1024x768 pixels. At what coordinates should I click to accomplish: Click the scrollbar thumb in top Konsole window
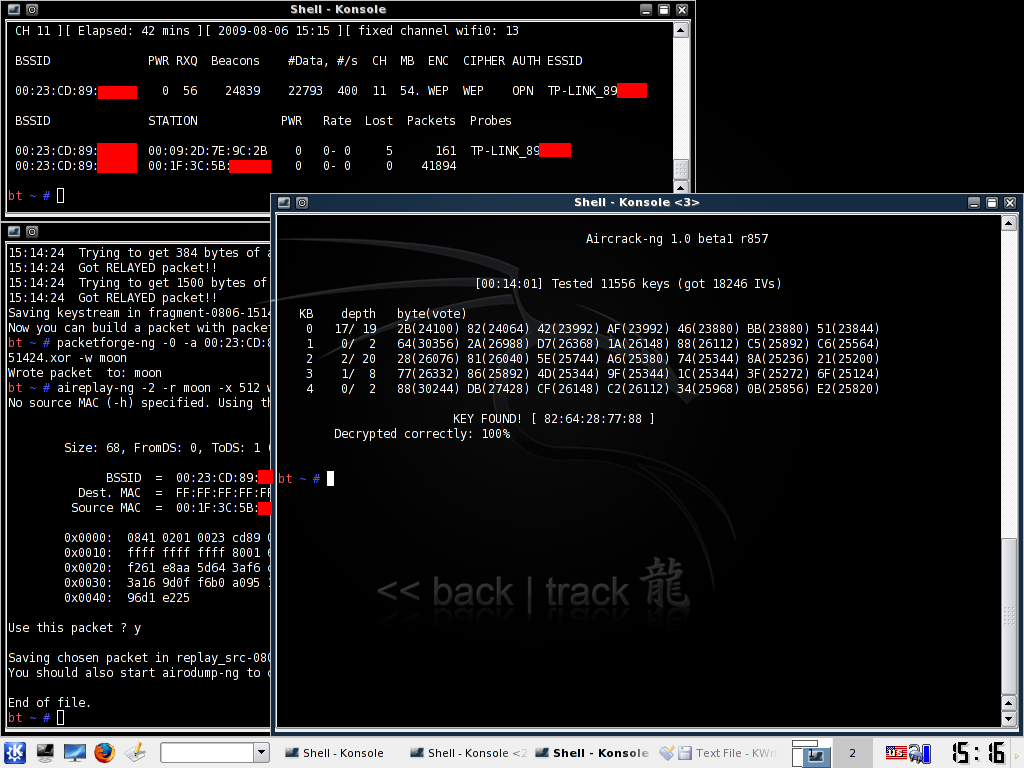[680, 170]
